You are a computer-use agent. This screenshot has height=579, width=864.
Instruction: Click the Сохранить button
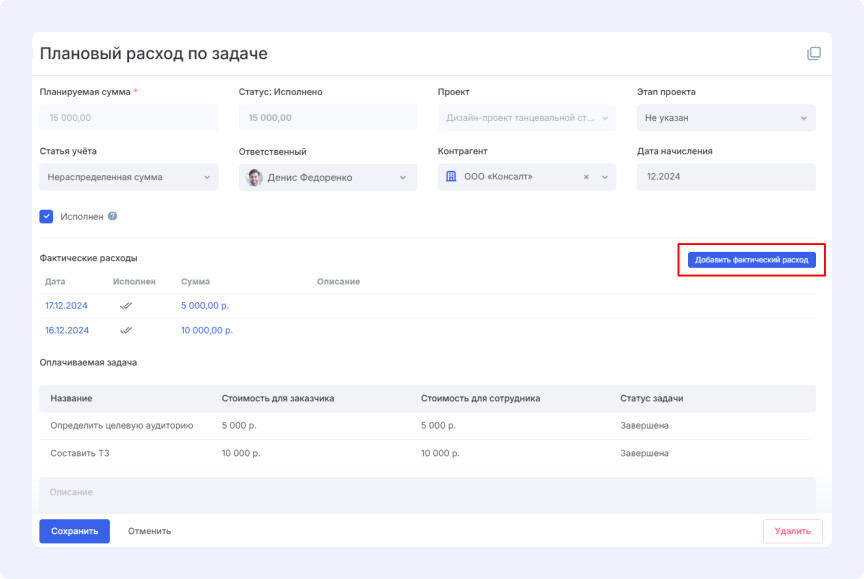tap(75, 531)
